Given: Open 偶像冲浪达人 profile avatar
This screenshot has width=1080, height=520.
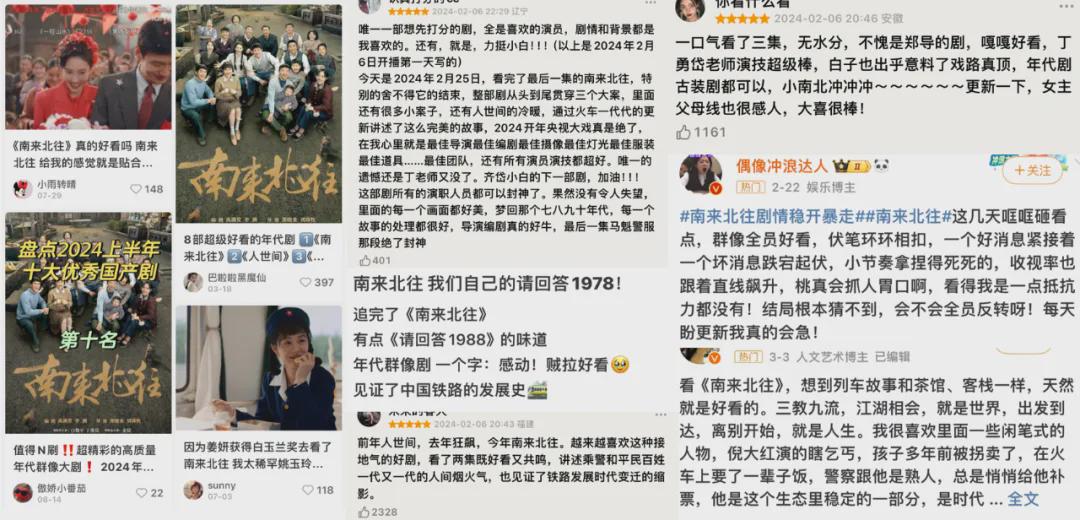Looking at the screenshot, I should pyautogui.click(x=701, y=174).
